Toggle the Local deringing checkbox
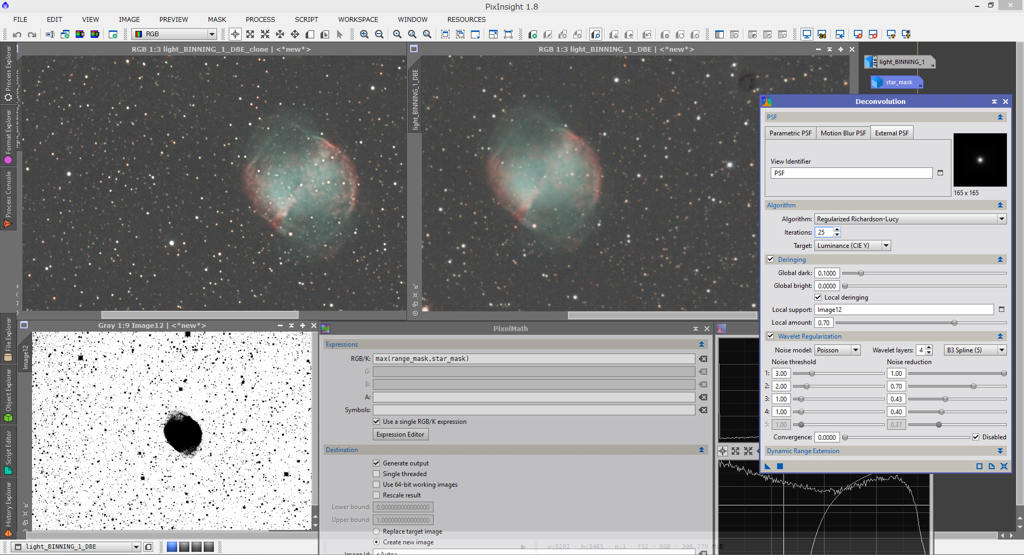Screen dimensions: 1024x555 (818, 297)
